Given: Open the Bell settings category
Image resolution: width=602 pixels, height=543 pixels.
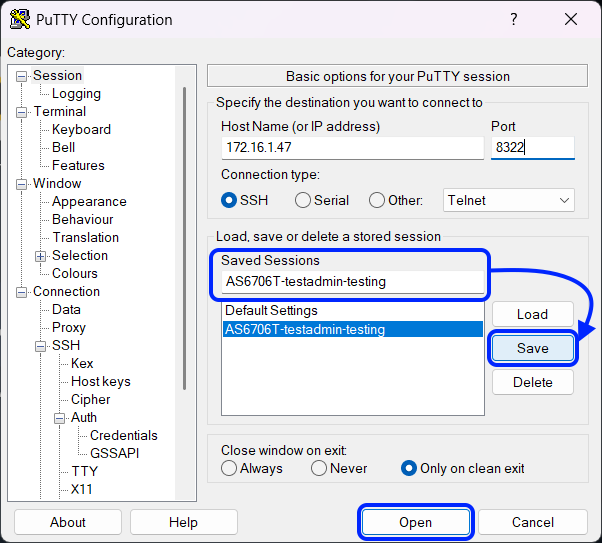Looking at the screenshot, I should pos(63,147).
